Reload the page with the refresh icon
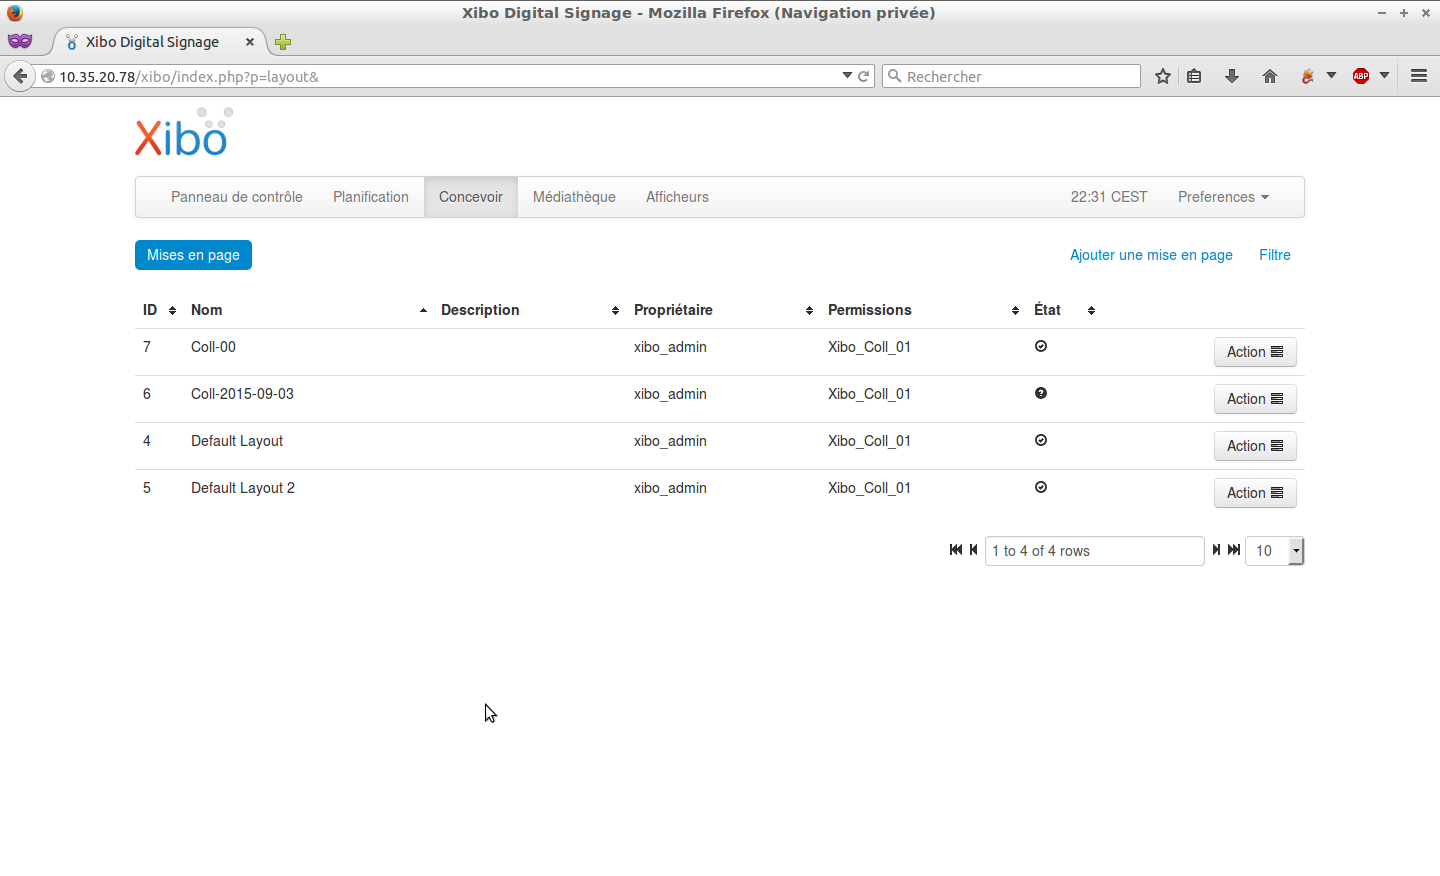The height and width of the screenshot is (876, 1440). pos(864,76)
